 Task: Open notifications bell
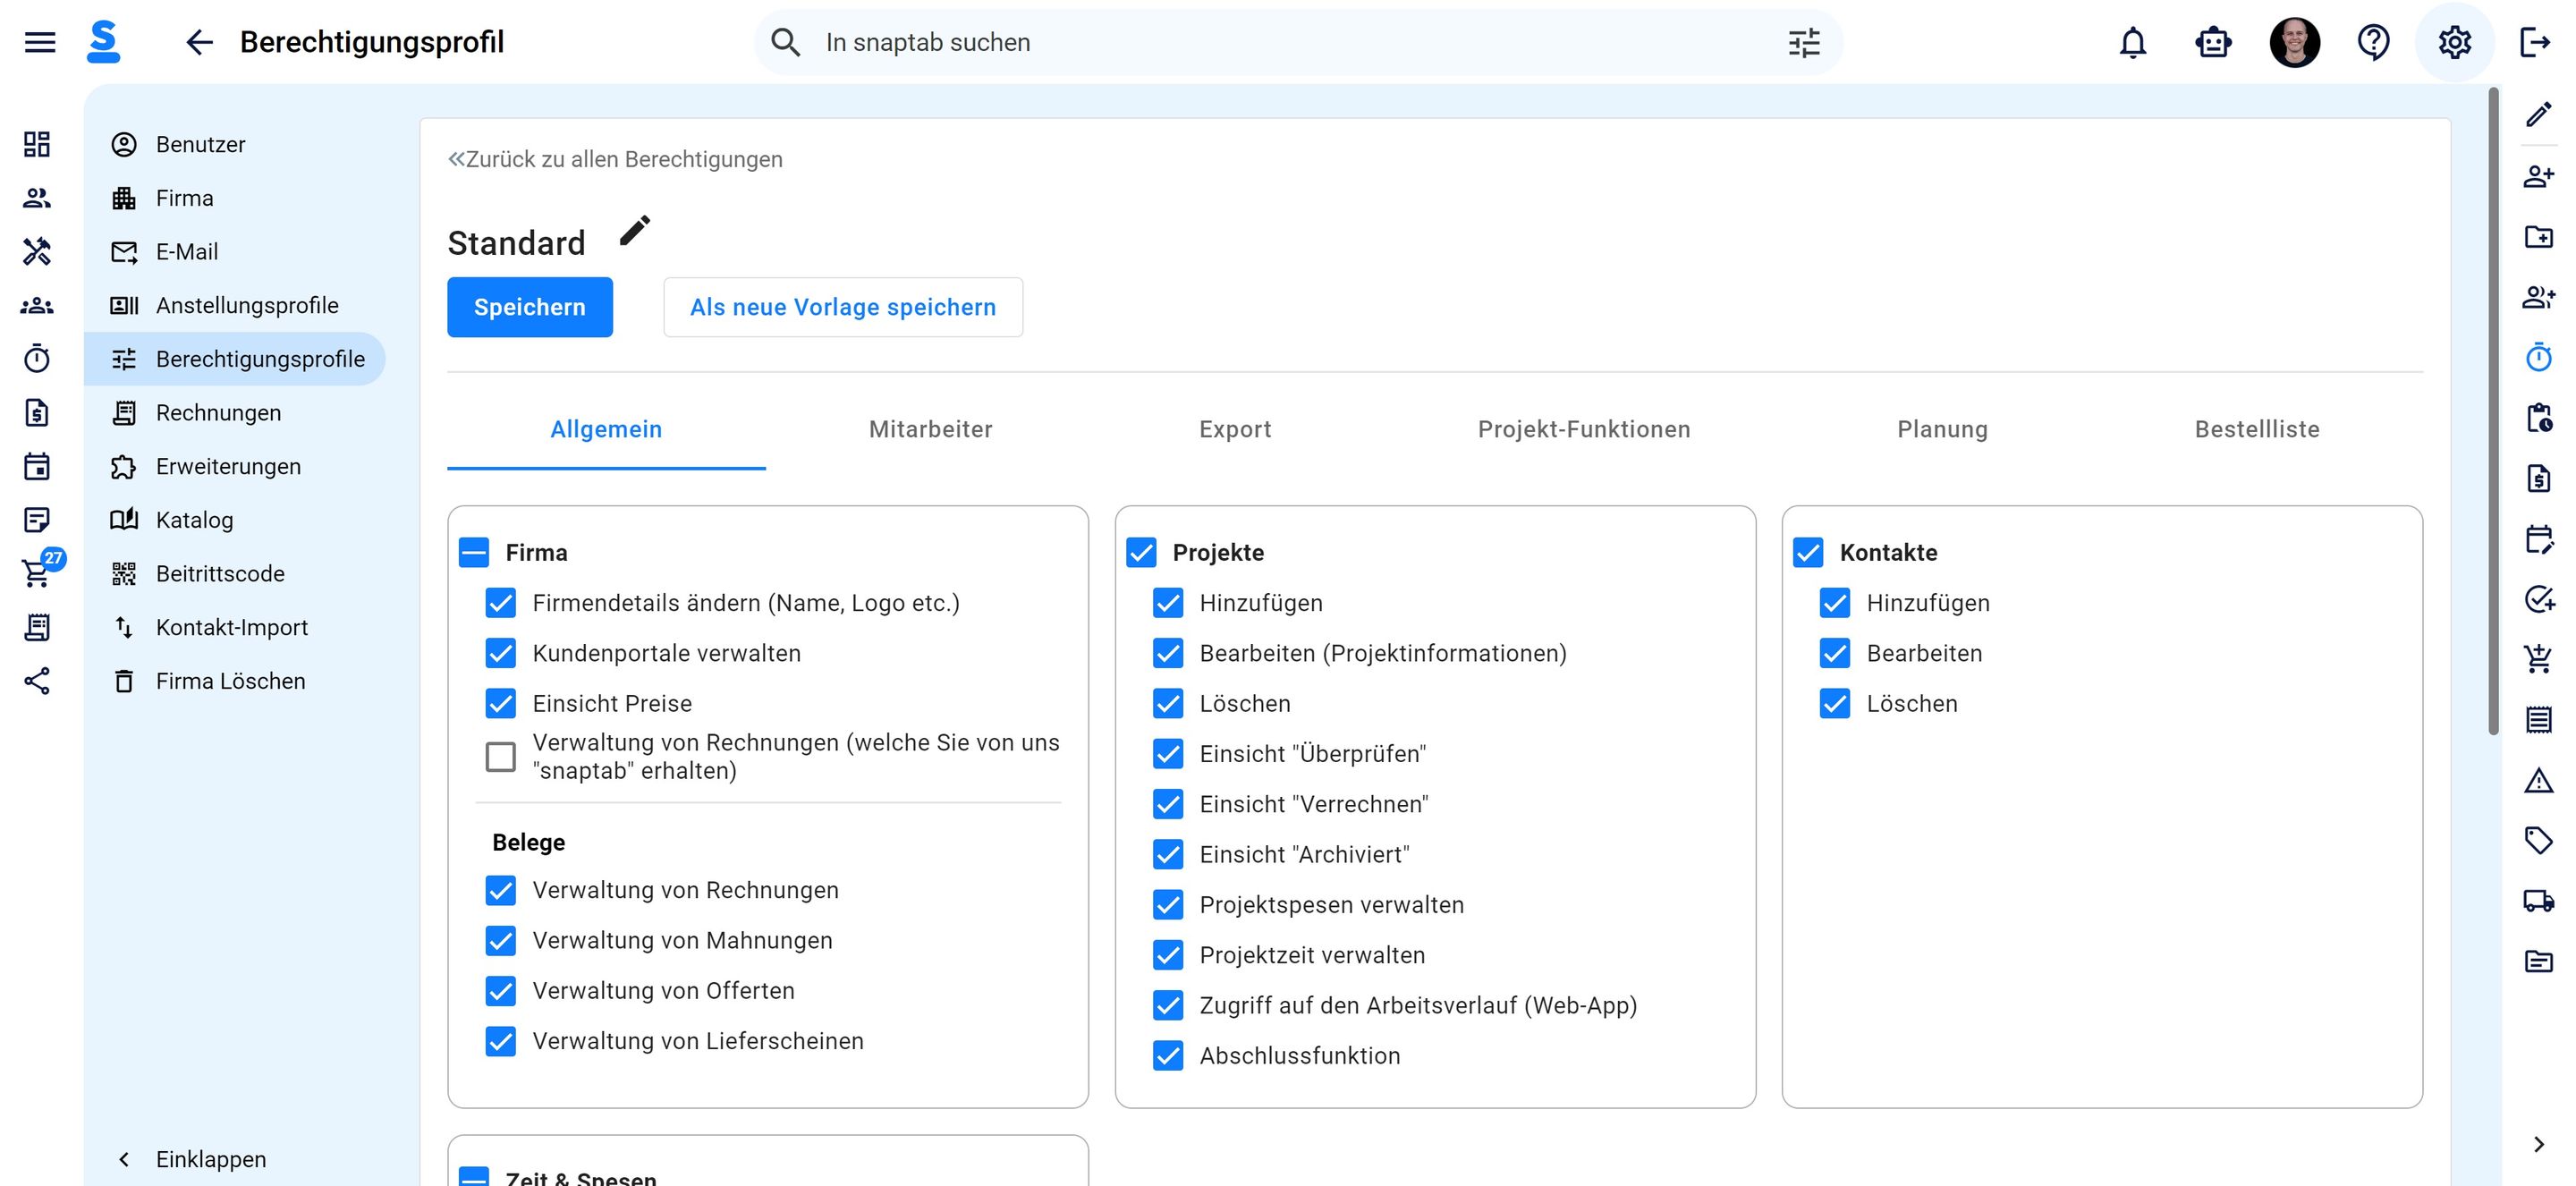(2132, 42)
